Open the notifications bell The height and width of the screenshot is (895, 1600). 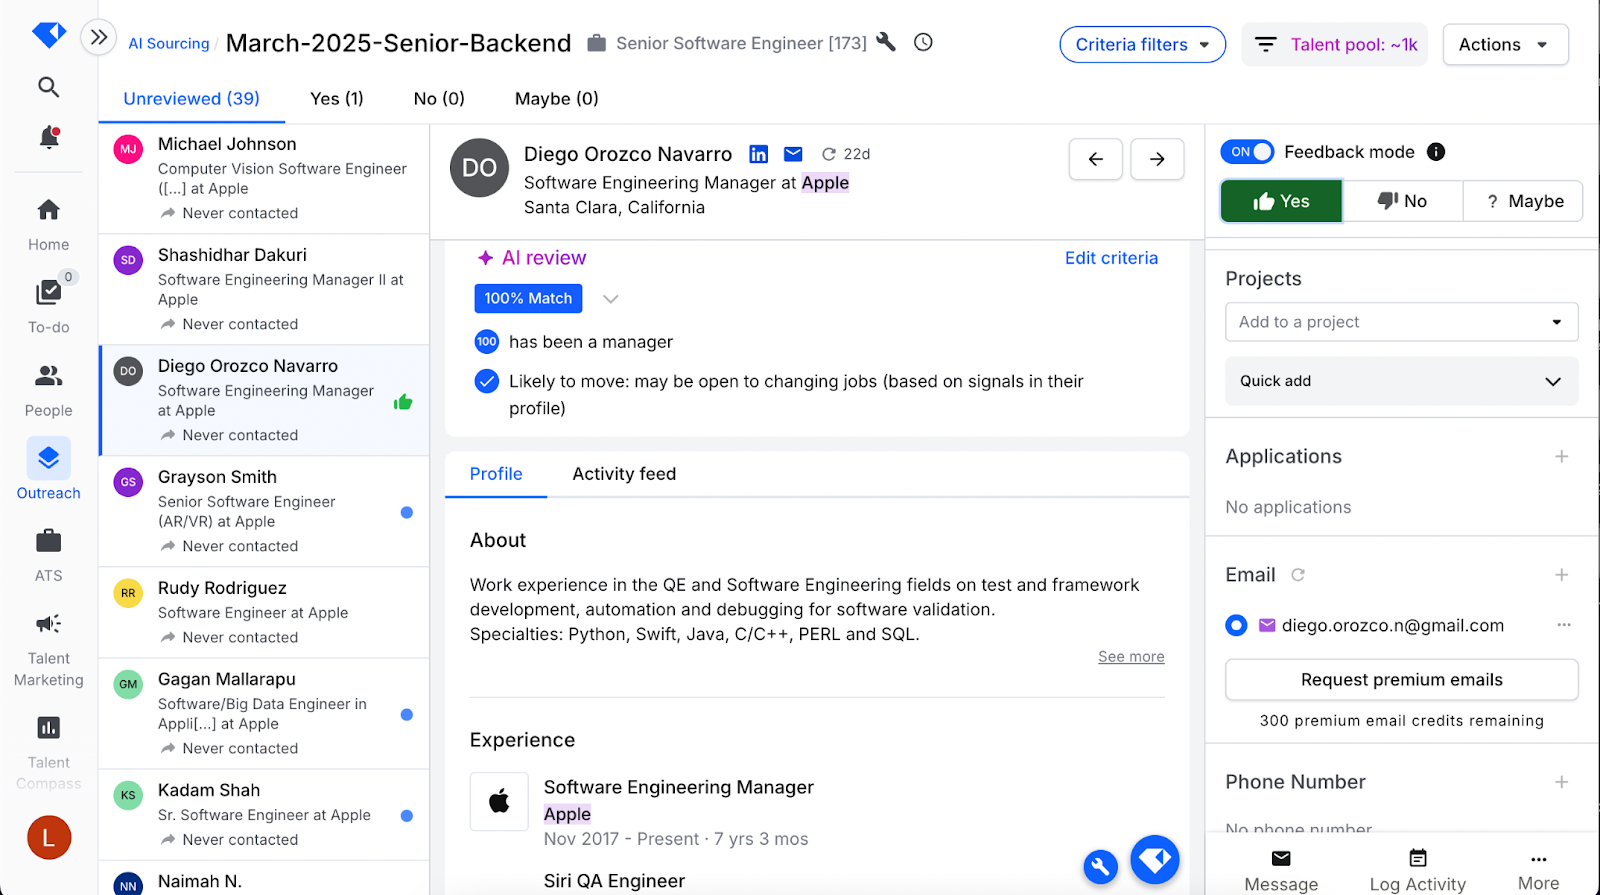tap(48, 137)
